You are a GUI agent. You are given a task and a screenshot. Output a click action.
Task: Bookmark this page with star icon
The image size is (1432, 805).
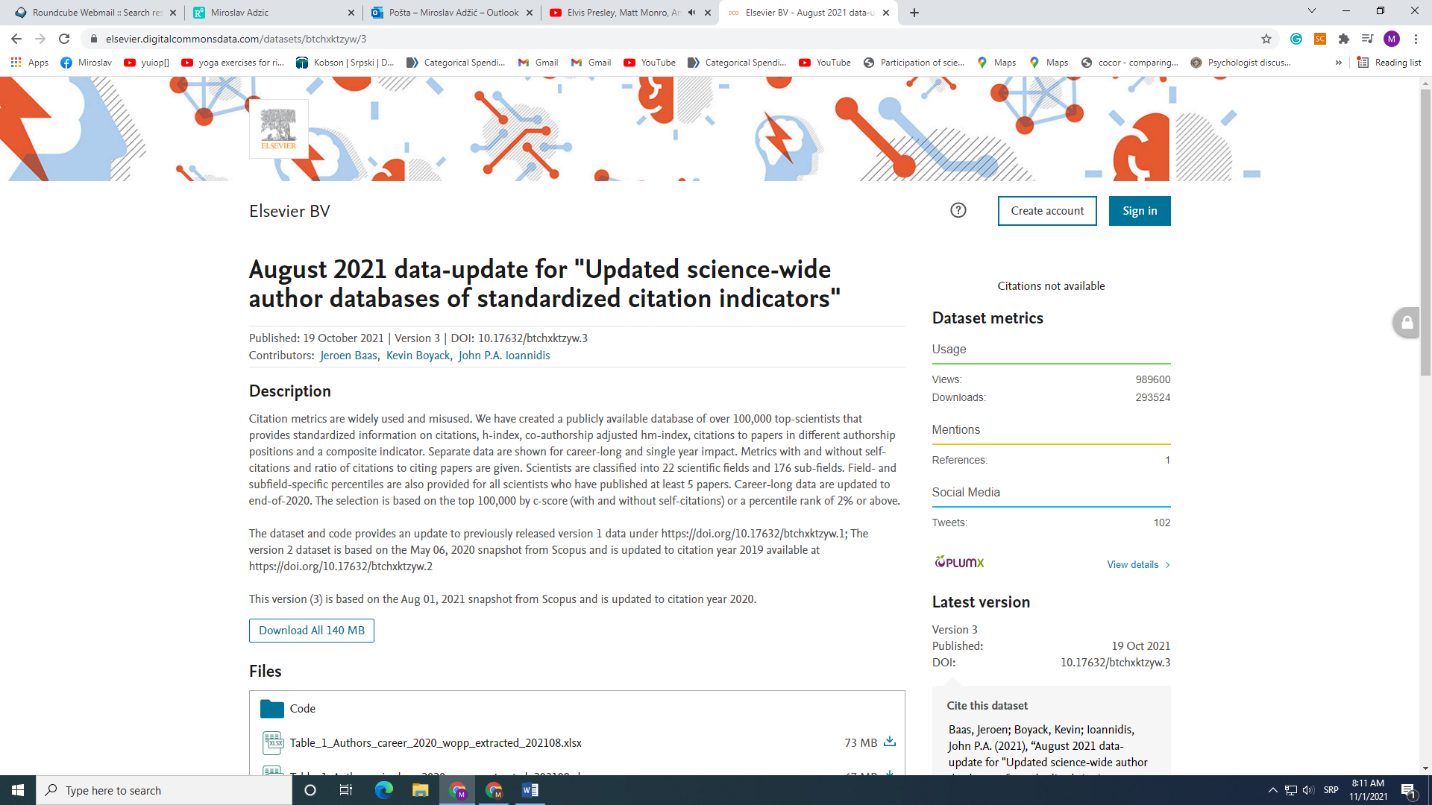pyautogui.click(x=1266, y=39)
